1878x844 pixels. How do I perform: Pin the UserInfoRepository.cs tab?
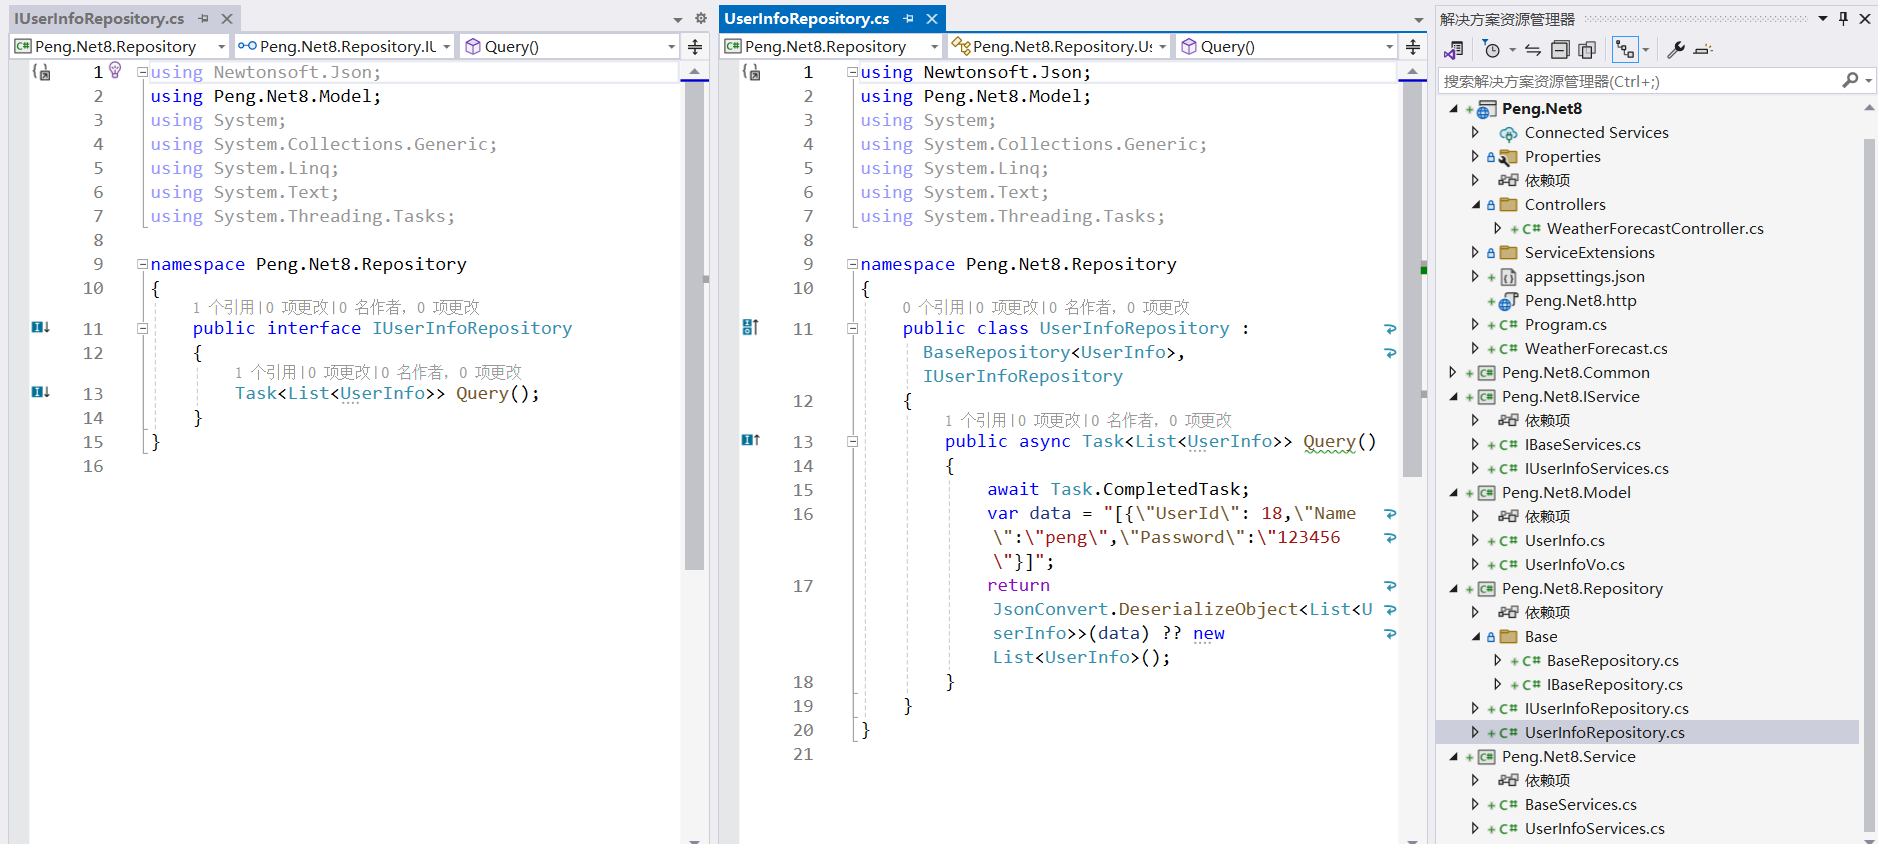coord(908,18)
